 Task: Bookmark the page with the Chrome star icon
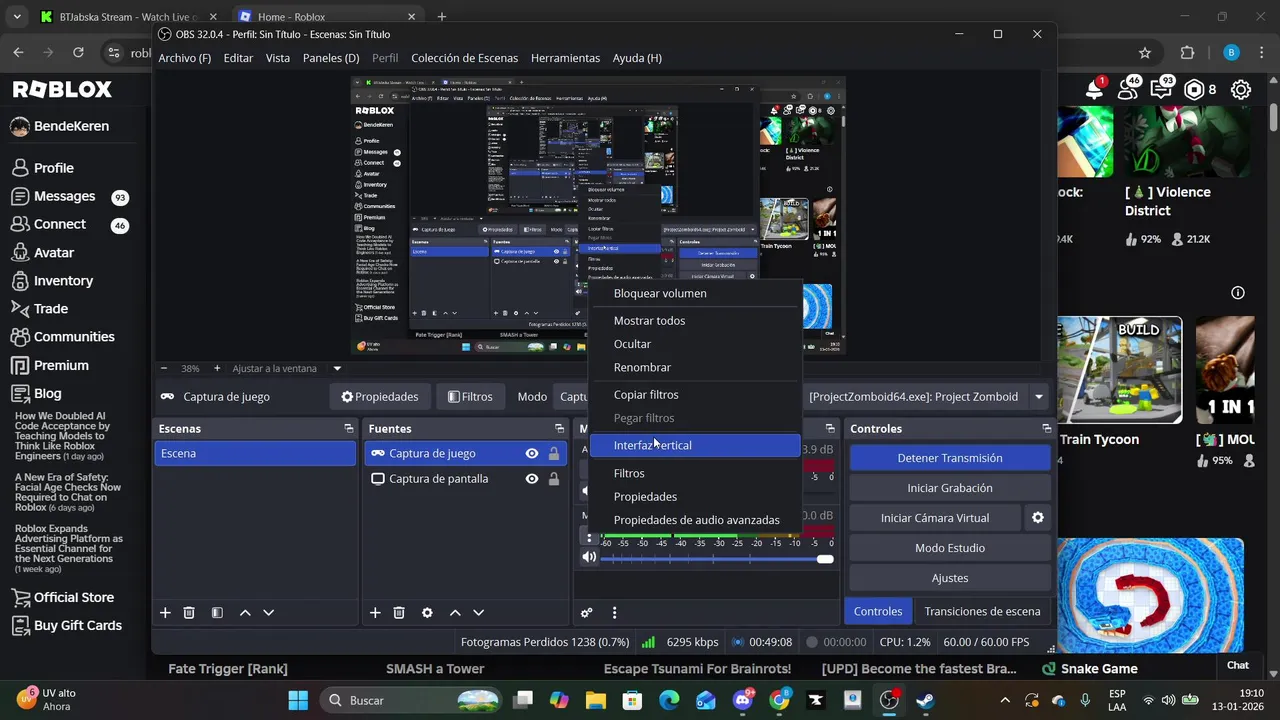pos(1145,53)
